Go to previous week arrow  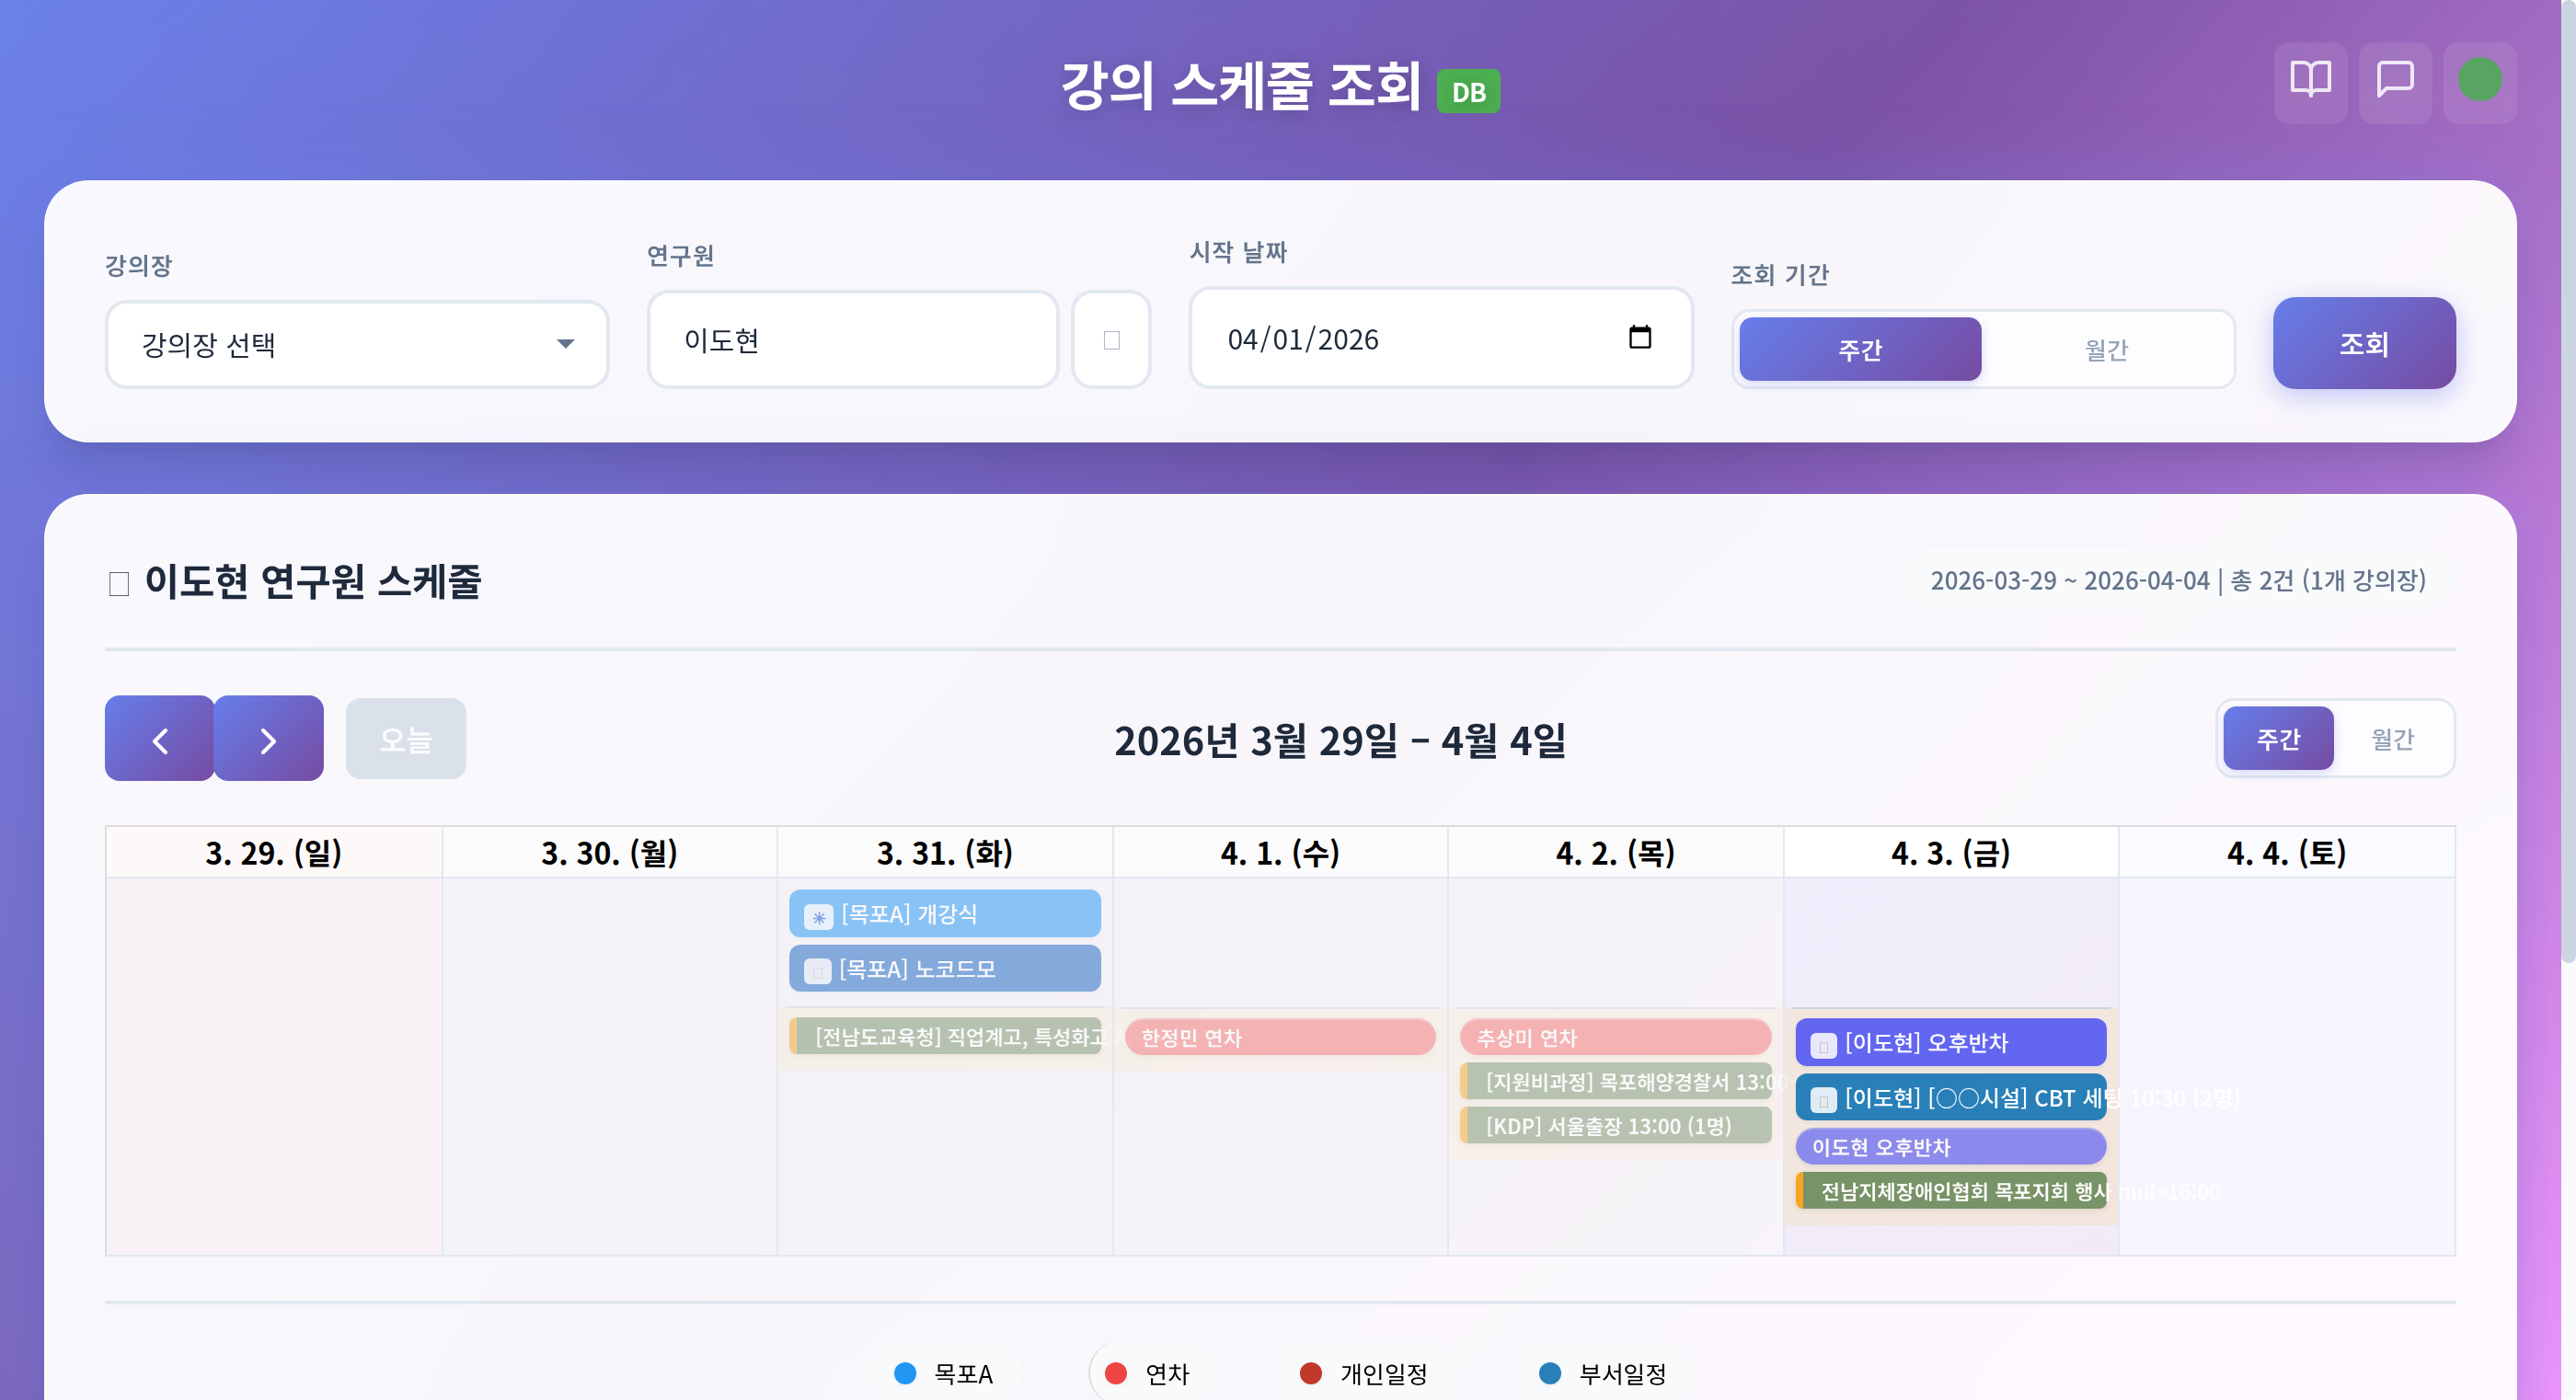[160, 740]
